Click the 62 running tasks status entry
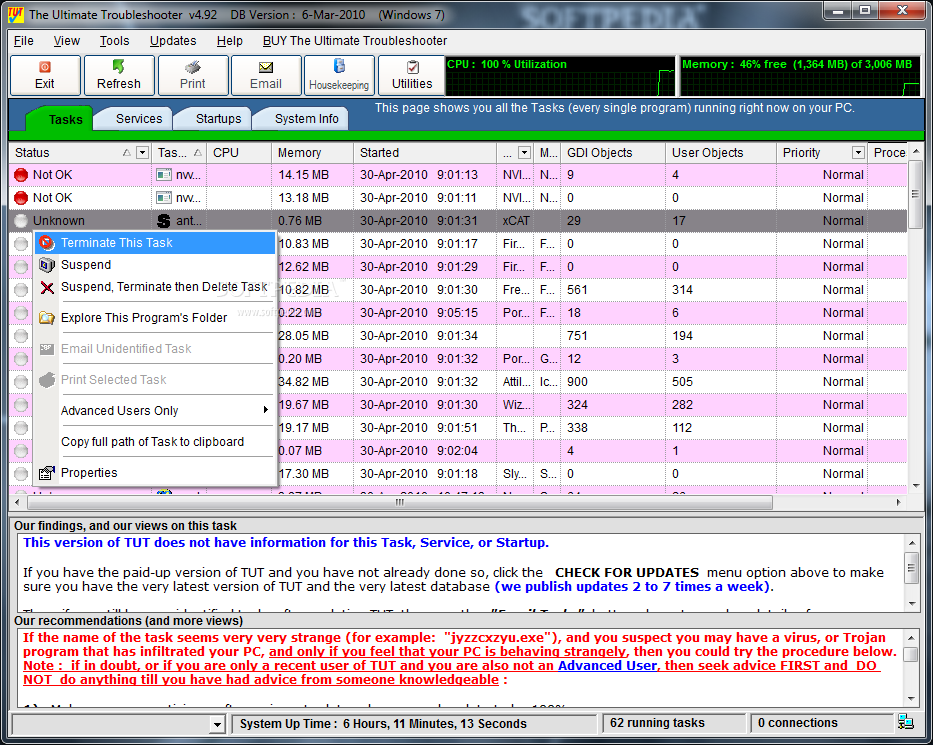Screen dimensions: 933x745 point(674,723)
